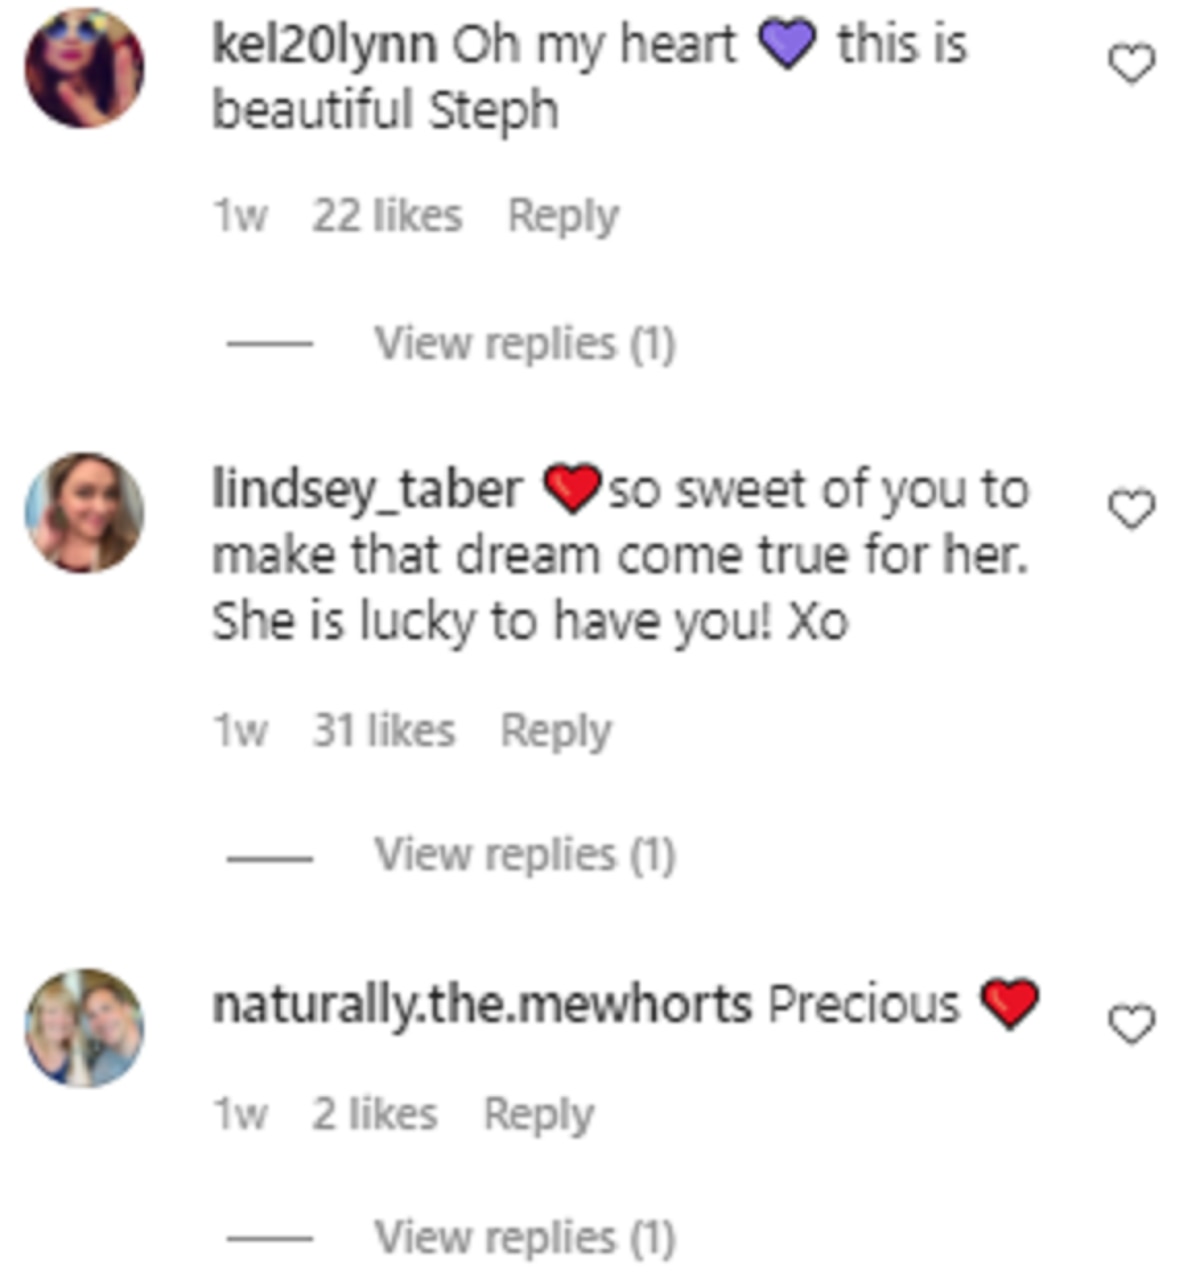Image resolution: width=1200 pixels, height=1282 pixels.
Task: Open lindsey_taber's profile picture
Action: click(84, 512)
